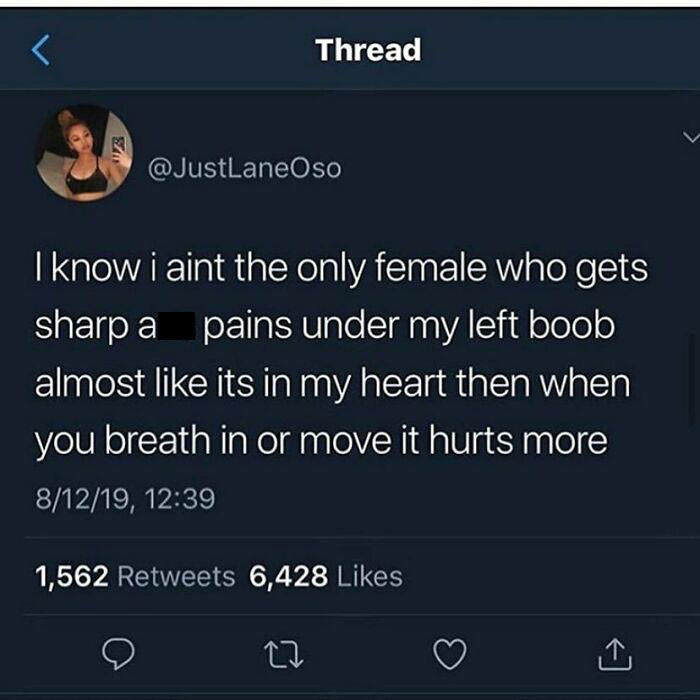This screenshot has width=700, height=700.
Task: Select the tweet body text
Action: (342, 354)
